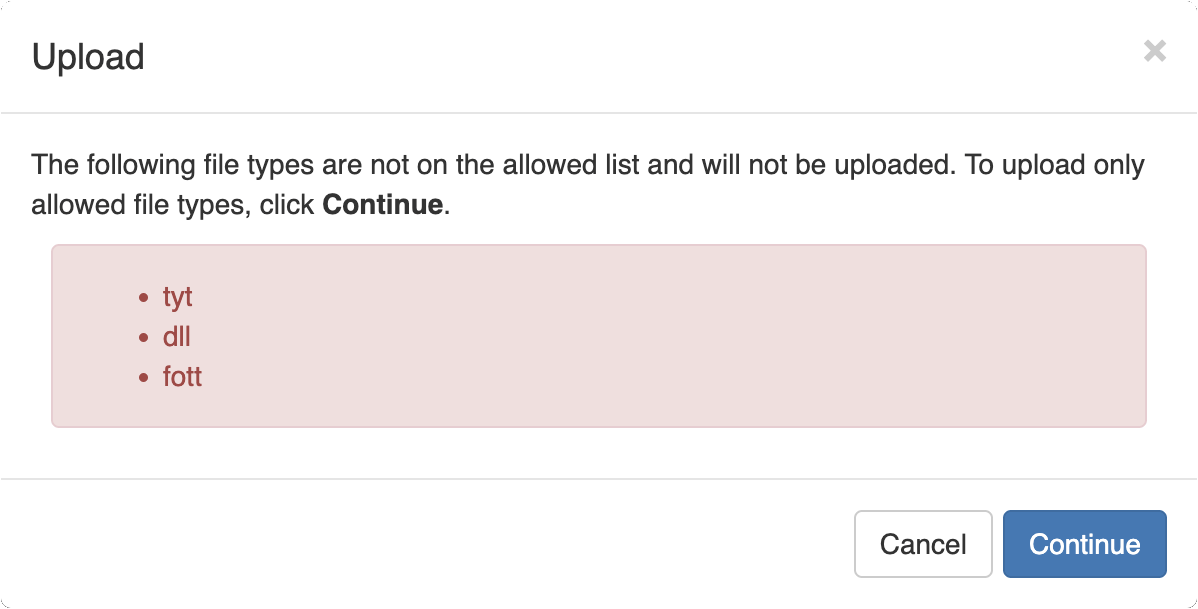Click the fott list entry

coord(183,377)
